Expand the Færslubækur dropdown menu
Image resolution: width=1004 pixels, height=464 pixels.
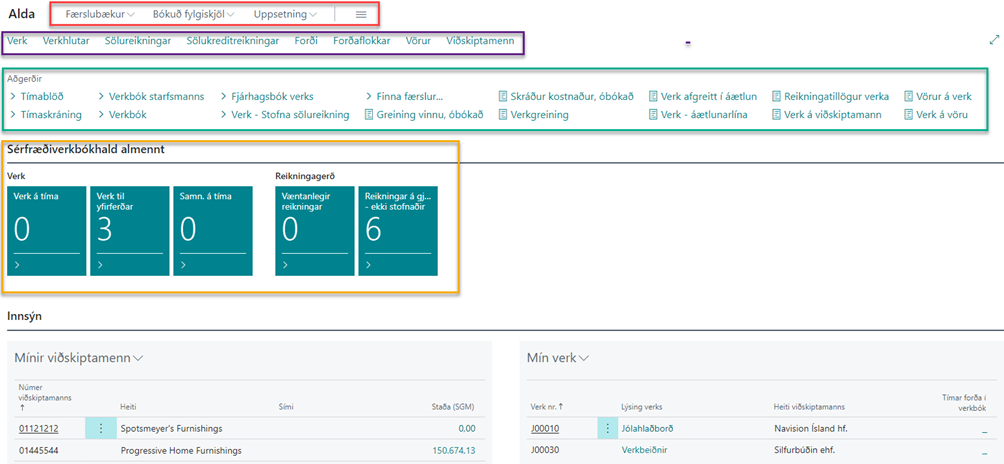pyautogui.click(x=100, y=15)
